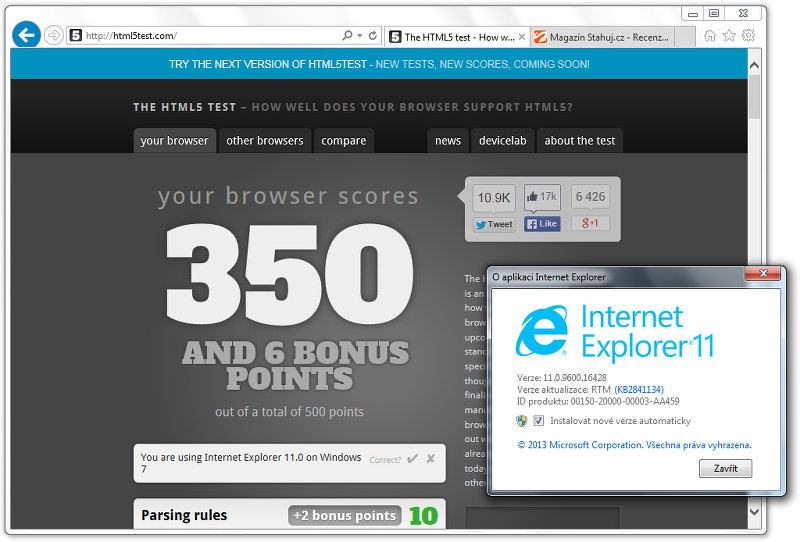
Task: Open the about the test tab
Action: pyautogui.click(x=580, y=140)
